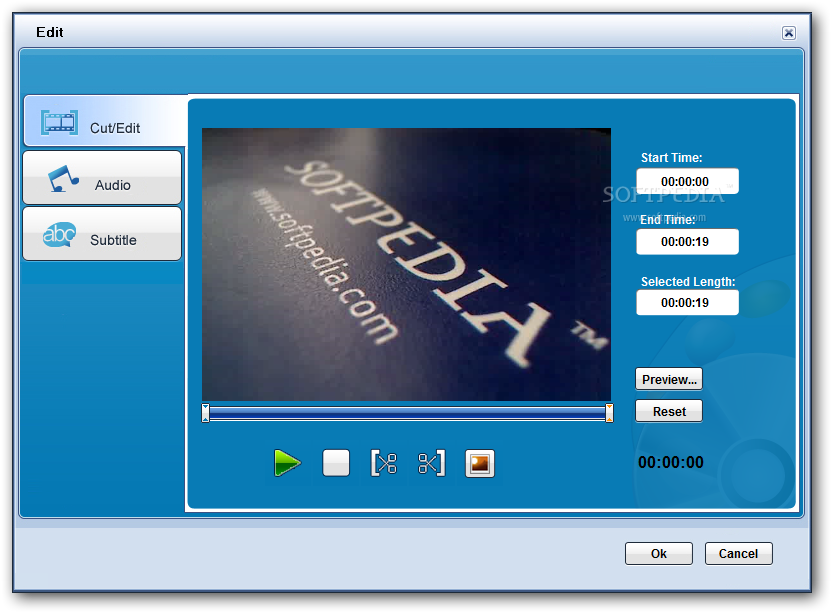Close the Edit window
Screen dimensions: 832x613
click(x=788, y=33)
